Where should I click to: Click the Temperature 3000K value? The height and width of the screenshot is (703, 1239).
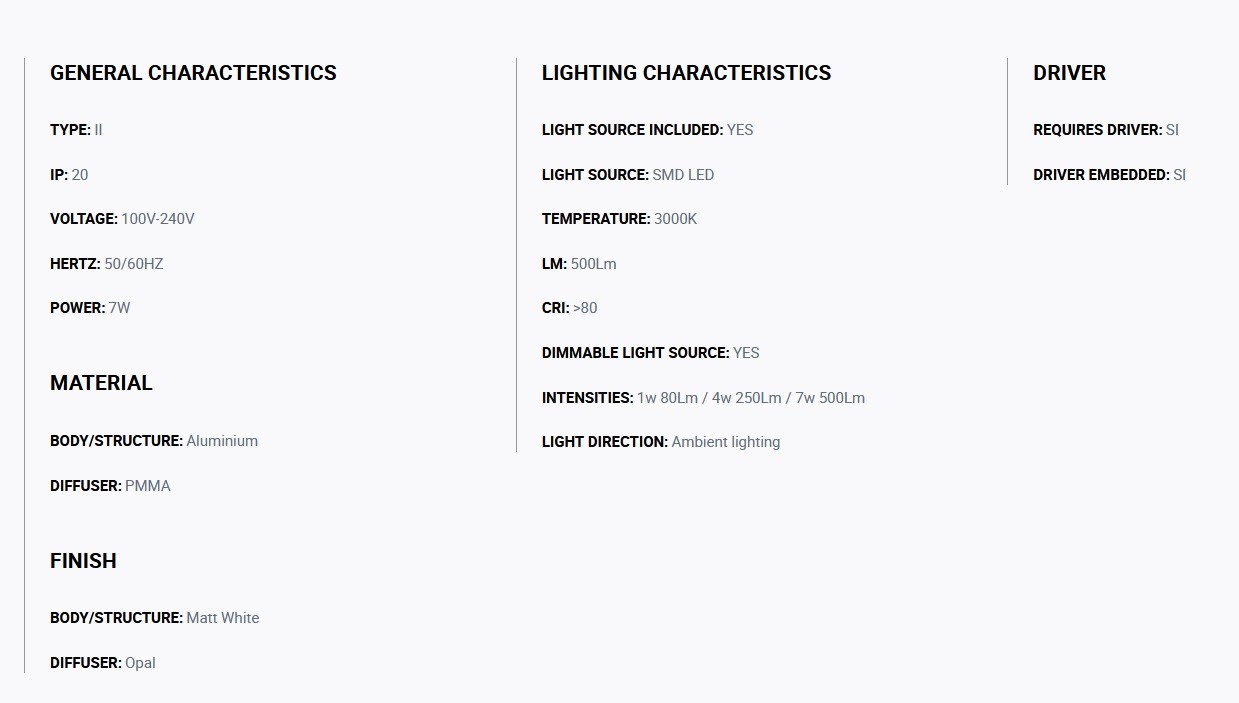click(675, 219)
